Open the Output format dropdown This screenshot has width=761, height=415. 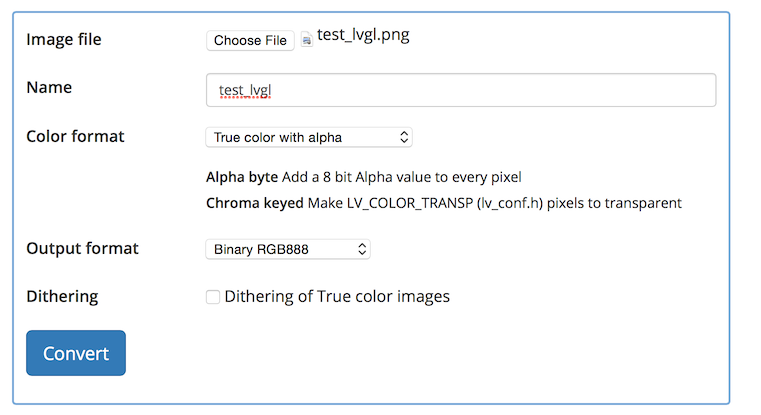[287, 249]
